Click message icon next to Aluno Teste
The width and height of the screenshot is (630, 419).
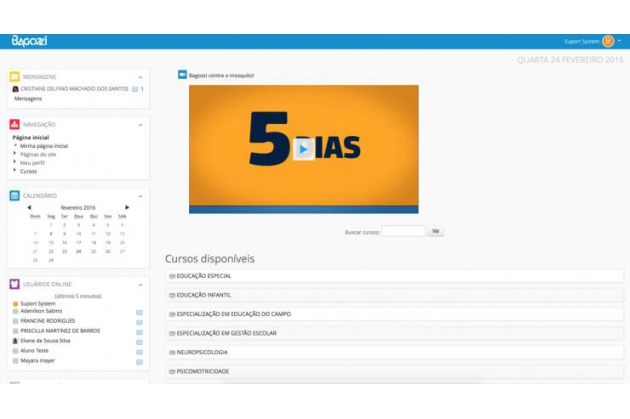pyautogui.click(x=139, y=351)
